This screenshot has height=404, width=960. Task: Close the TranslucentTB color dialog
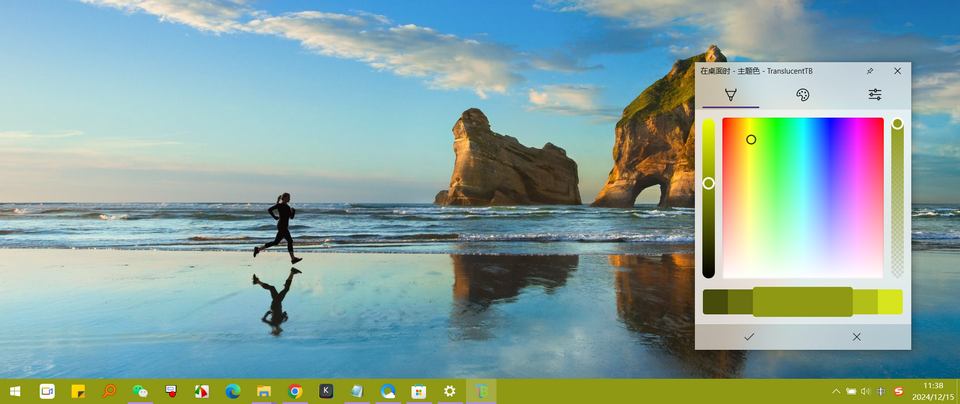point(898,71)
